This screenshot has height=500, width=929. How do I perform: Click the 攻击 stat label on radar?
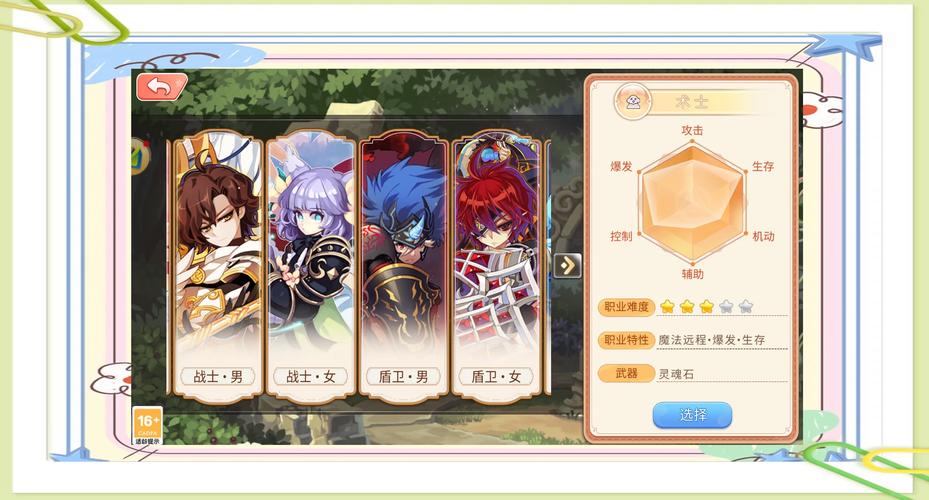click(692, 130)
